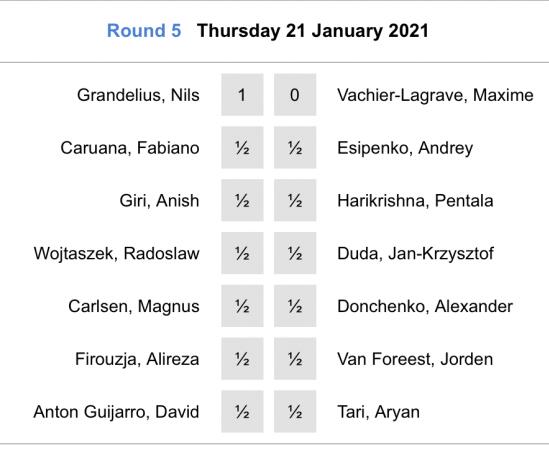Select player name Grandelius, Nils

click(x=138, y=95)
